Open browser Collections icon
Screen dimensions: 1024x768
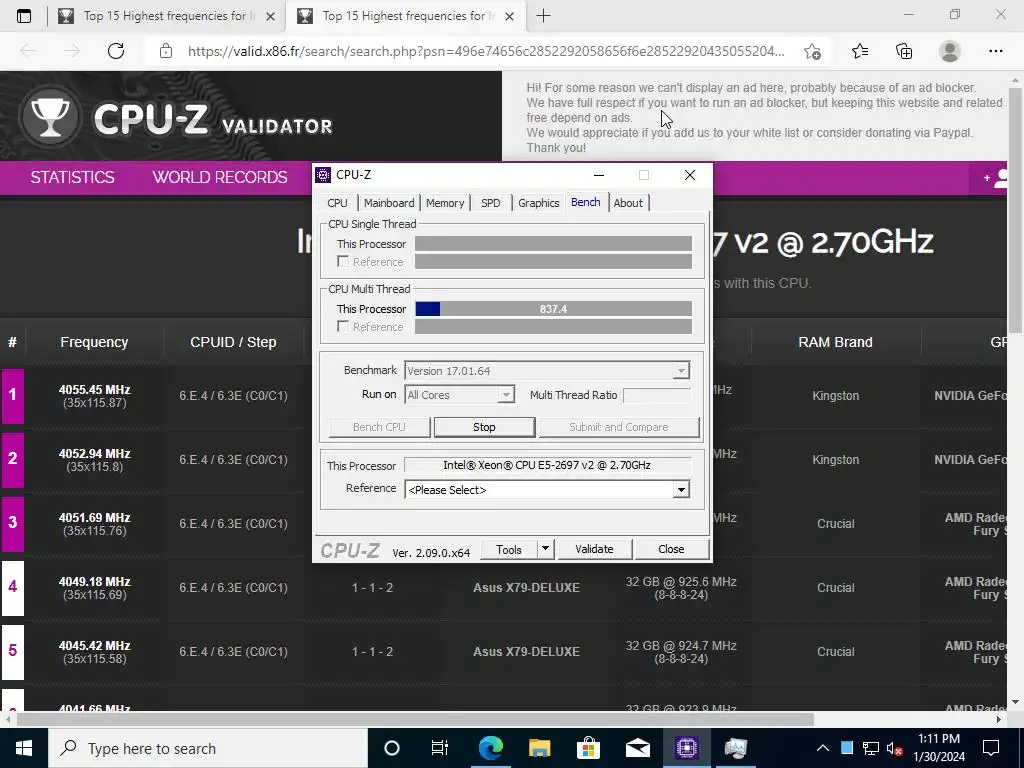(904, 51)
